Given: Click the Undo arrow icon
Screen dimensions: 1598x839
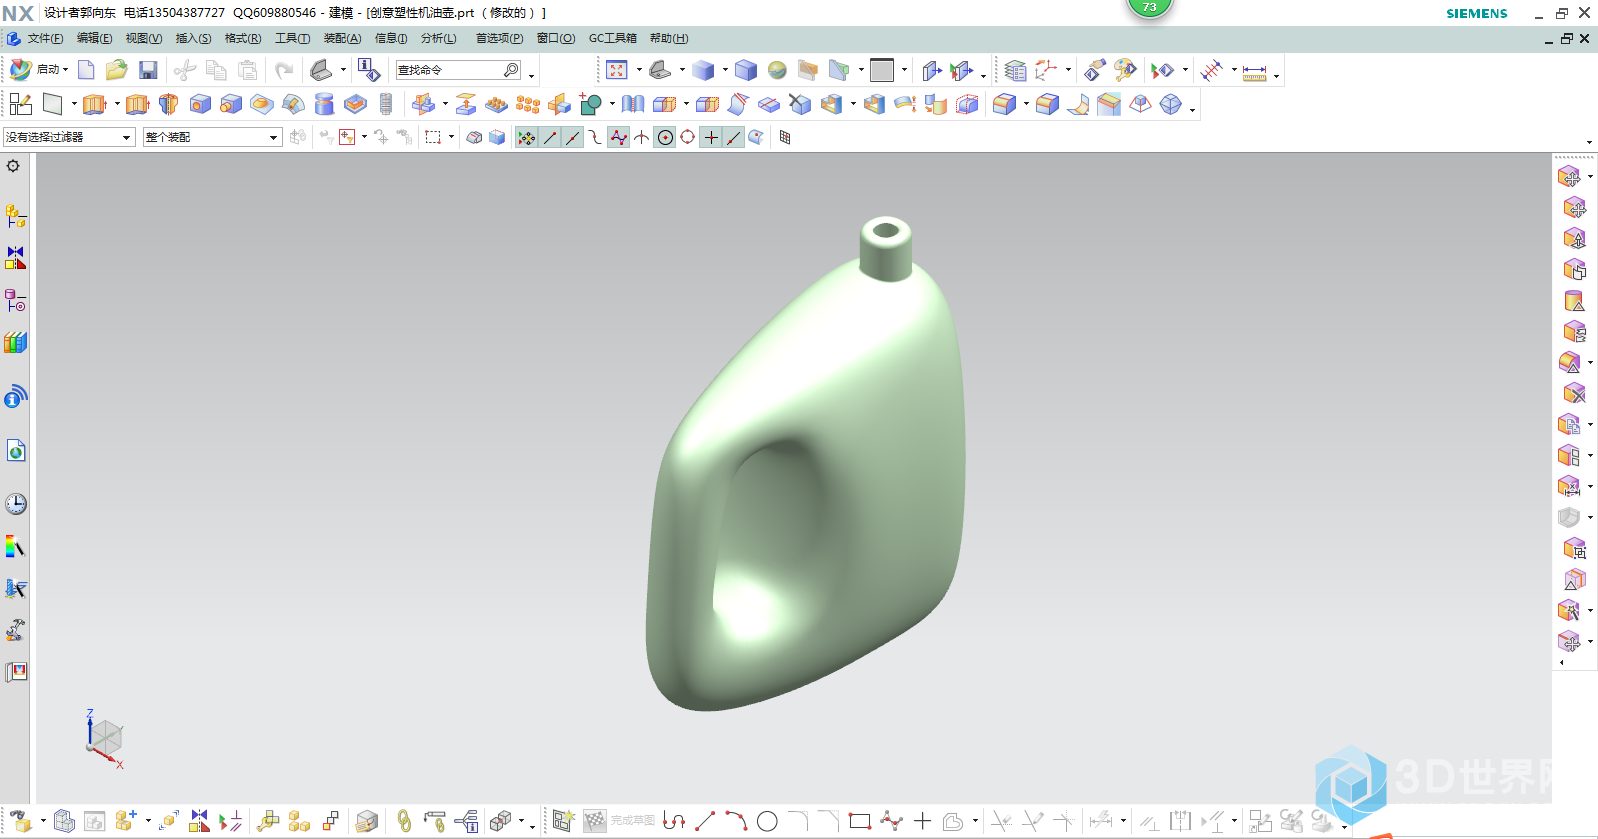Looking at the screenshot, I should pos(285,70).
